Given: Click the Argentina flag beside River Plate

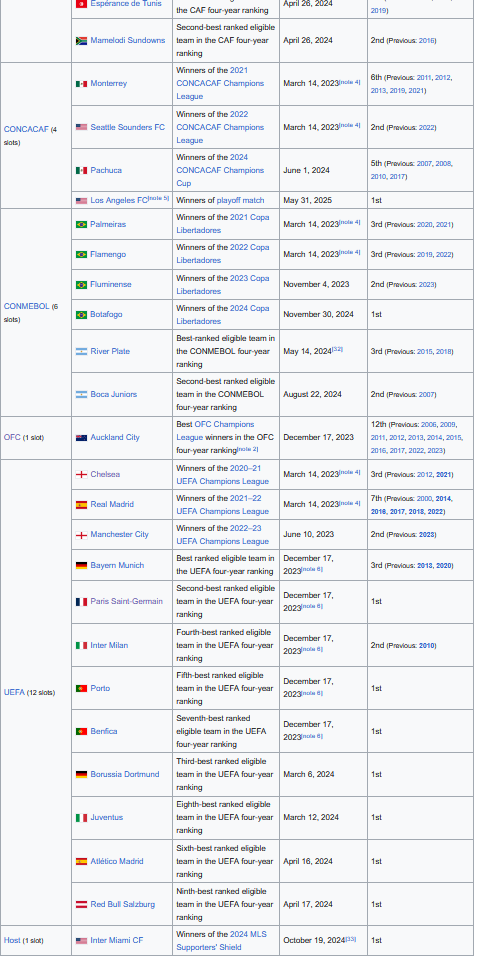Looking at the screenshot, I should (x=81, y=352).
